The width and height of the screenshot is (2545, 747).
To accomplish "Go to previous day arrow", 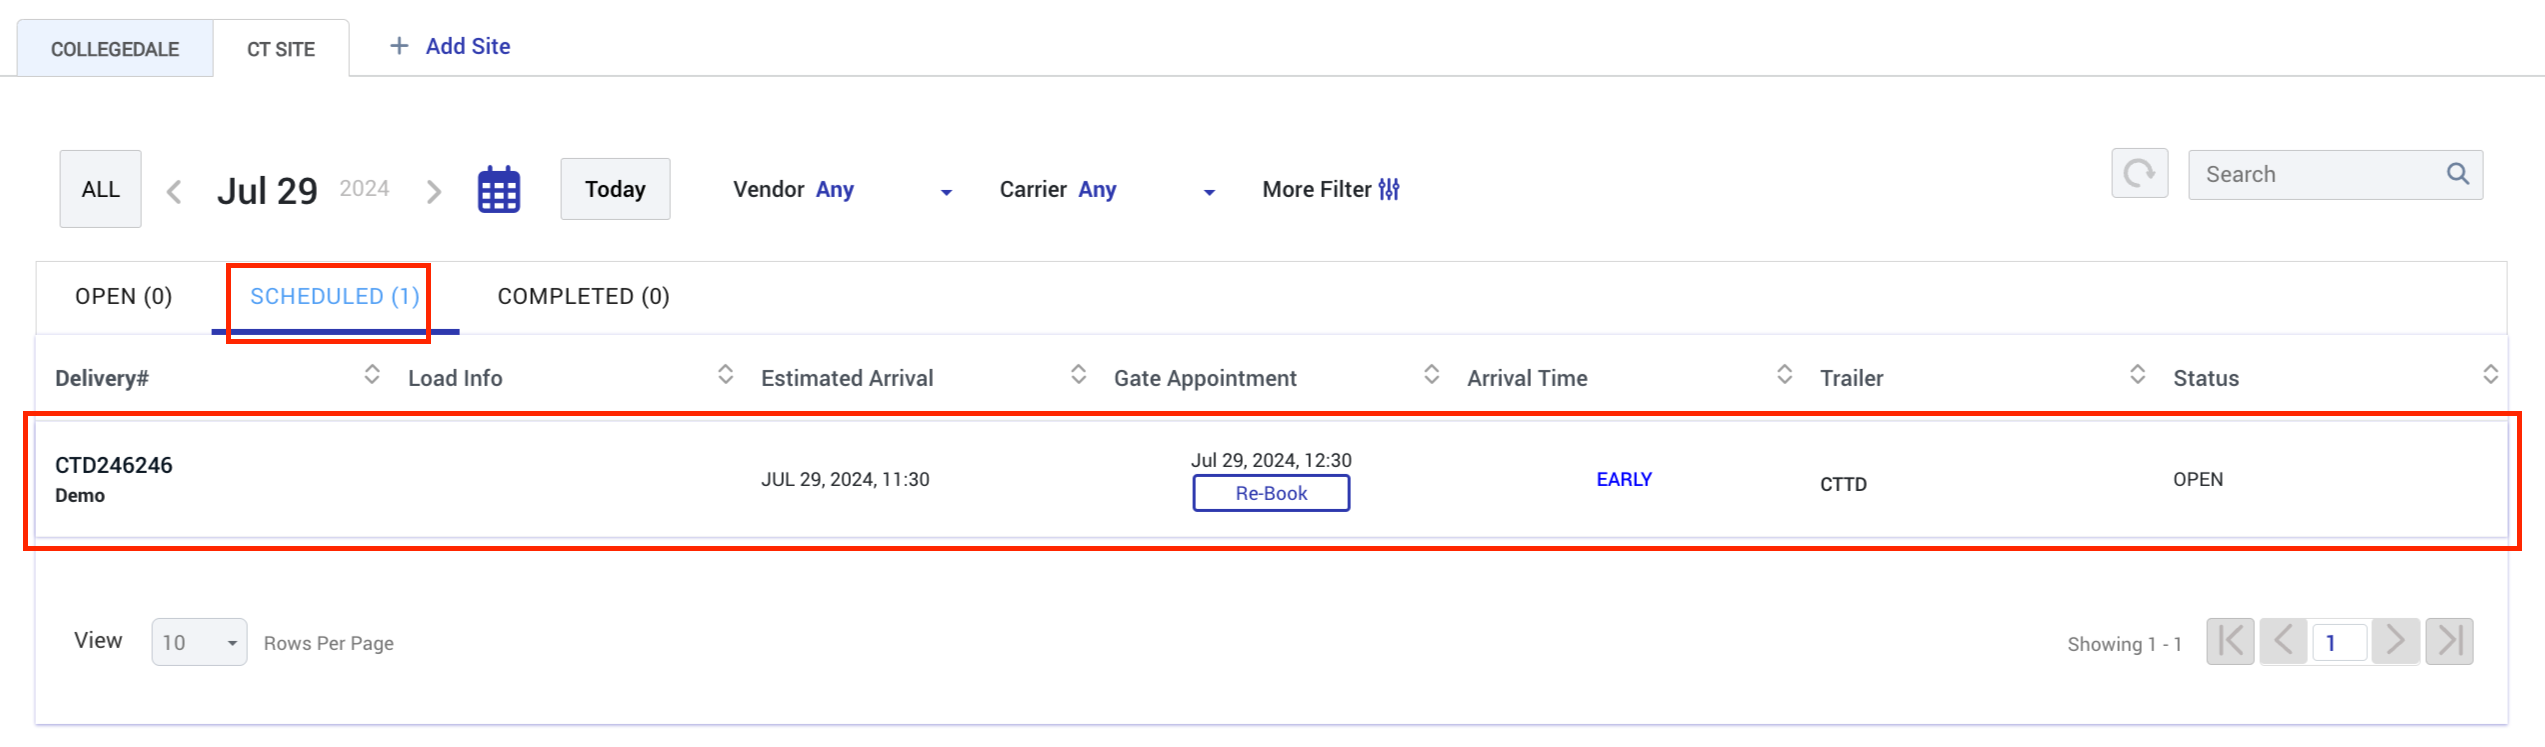I will point(174,191).
